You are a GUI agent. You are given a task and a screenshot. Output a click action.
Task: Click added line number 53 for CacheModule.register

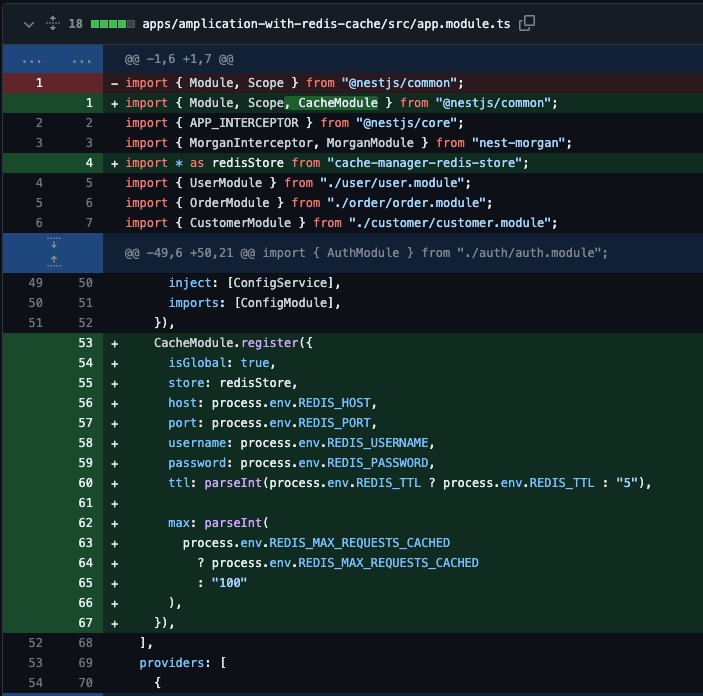pos(86,343)
